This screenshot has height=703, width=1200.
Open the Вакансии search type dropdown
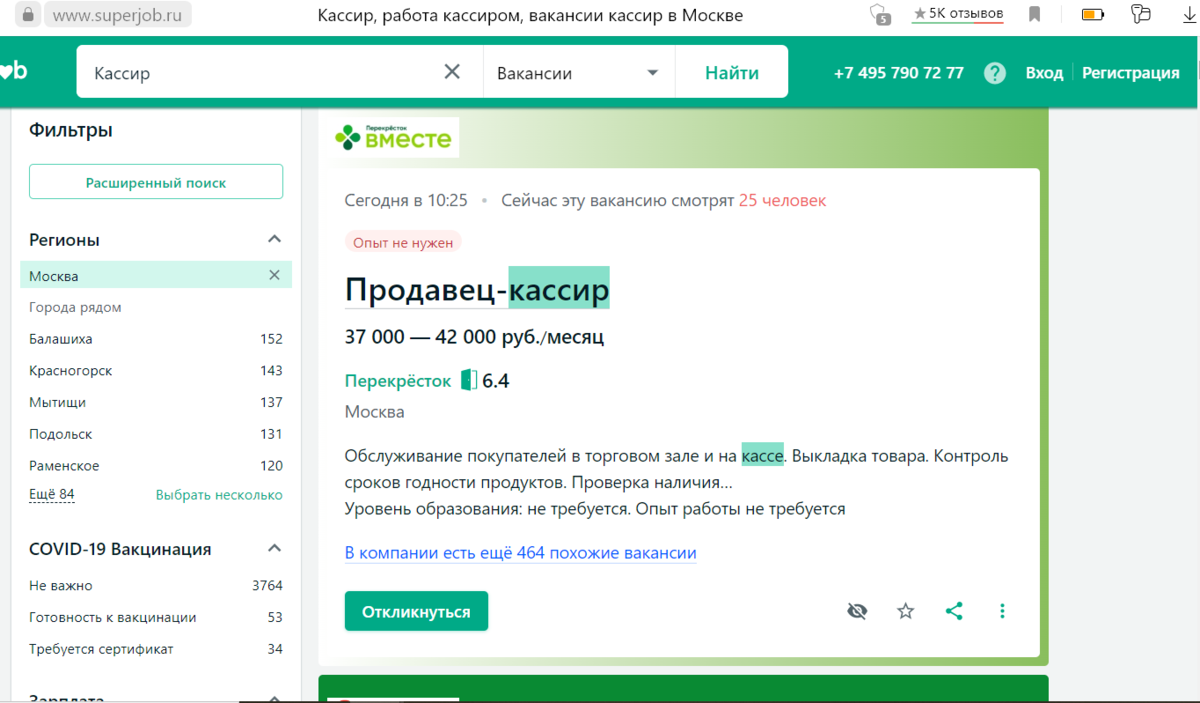[x=579, y=73]
